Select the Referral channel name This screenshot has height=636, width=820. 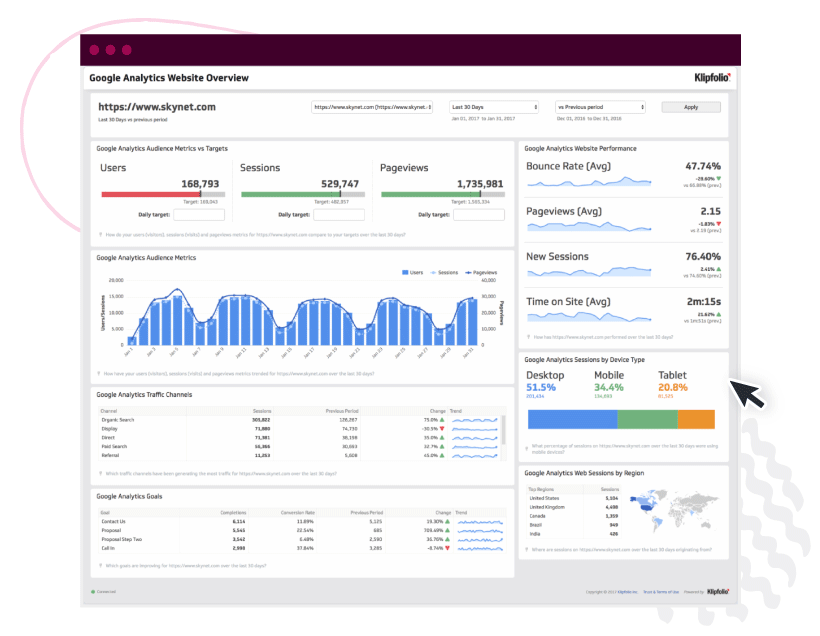pyautogui.click(x=110, y=456)
